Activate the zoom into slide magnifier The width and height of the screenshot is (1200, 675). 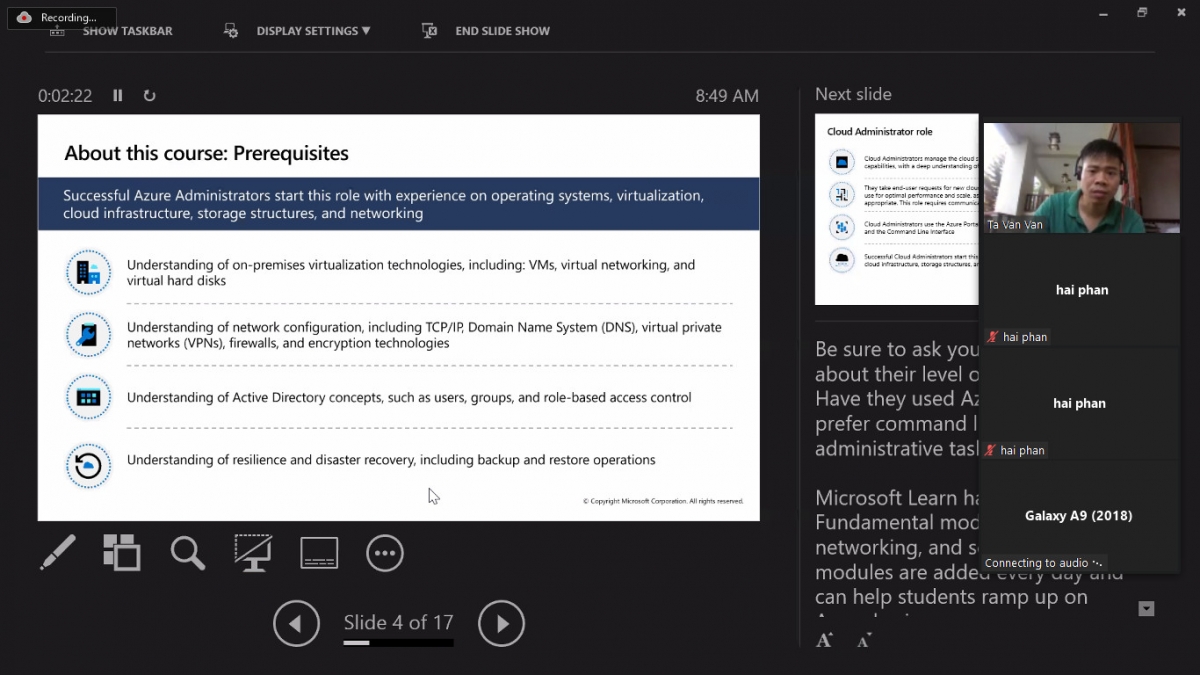pos(187,552)
